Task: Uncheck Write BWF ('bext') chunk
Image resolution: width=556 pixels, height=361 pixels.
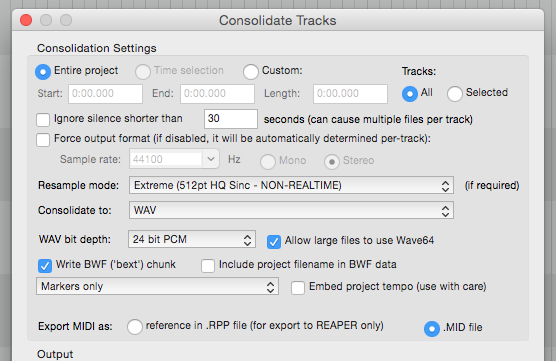Action: tap(45, 266)
